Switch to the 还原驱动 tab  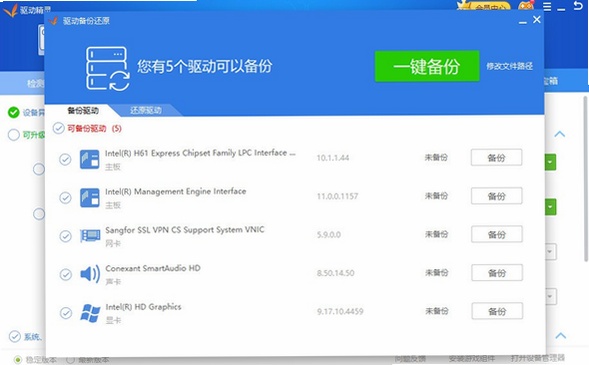pyautogui.click(x=146, y=110)
